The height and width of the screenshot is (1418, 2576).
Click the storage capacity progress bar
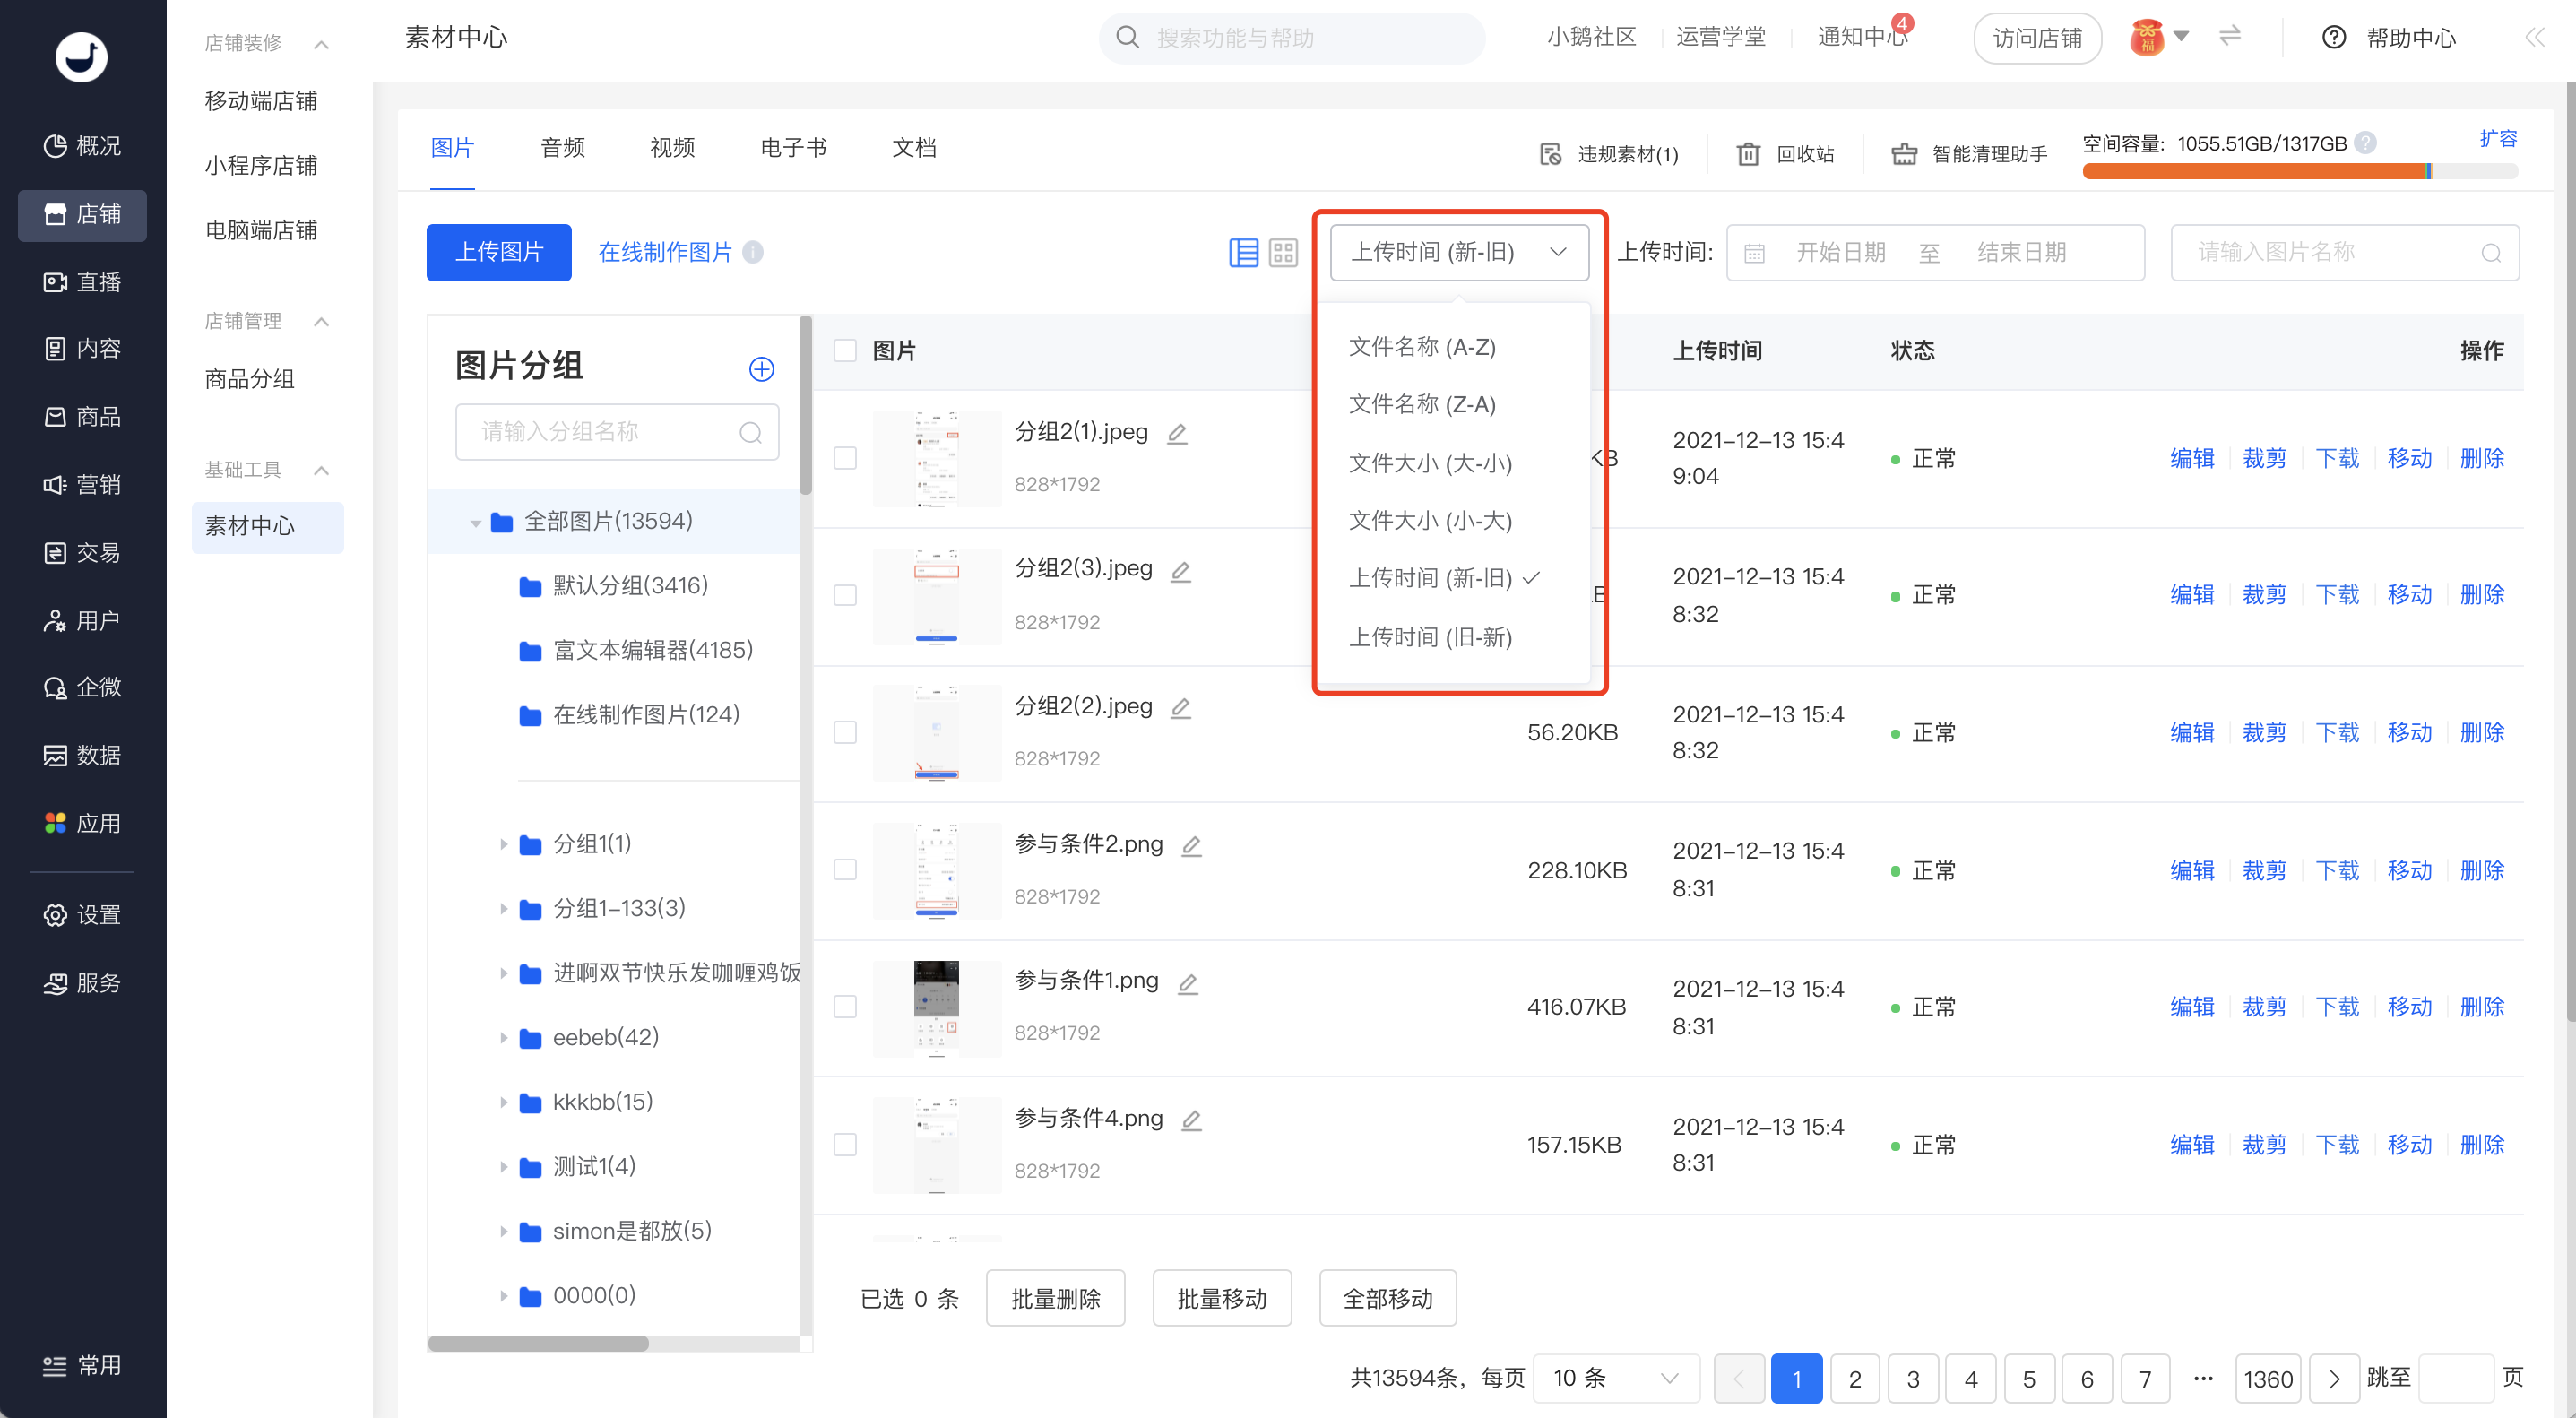coord(2300,172)
